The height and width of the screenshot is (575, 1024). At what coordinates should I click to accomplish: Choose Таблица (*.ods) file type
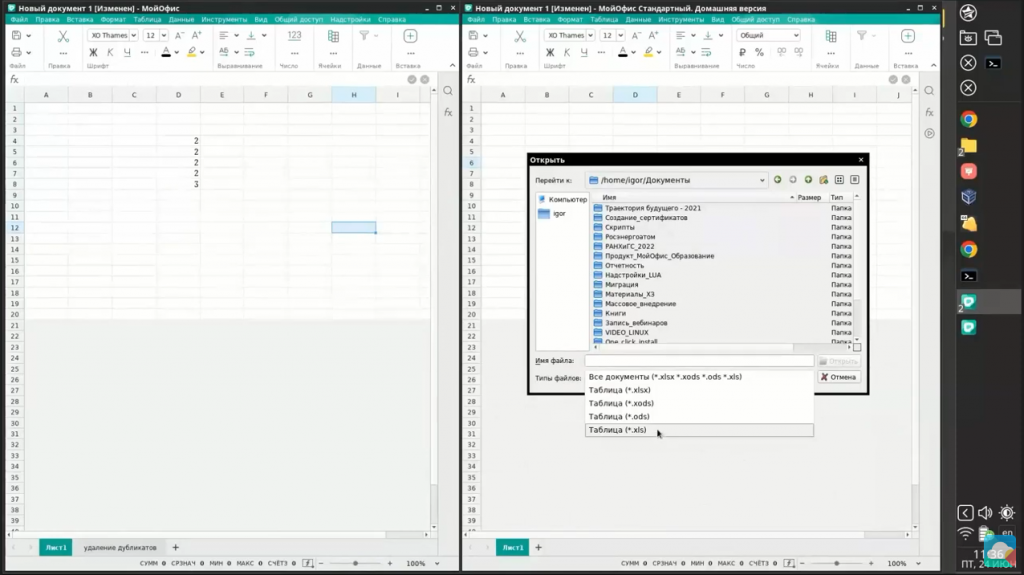coord(699,416)
